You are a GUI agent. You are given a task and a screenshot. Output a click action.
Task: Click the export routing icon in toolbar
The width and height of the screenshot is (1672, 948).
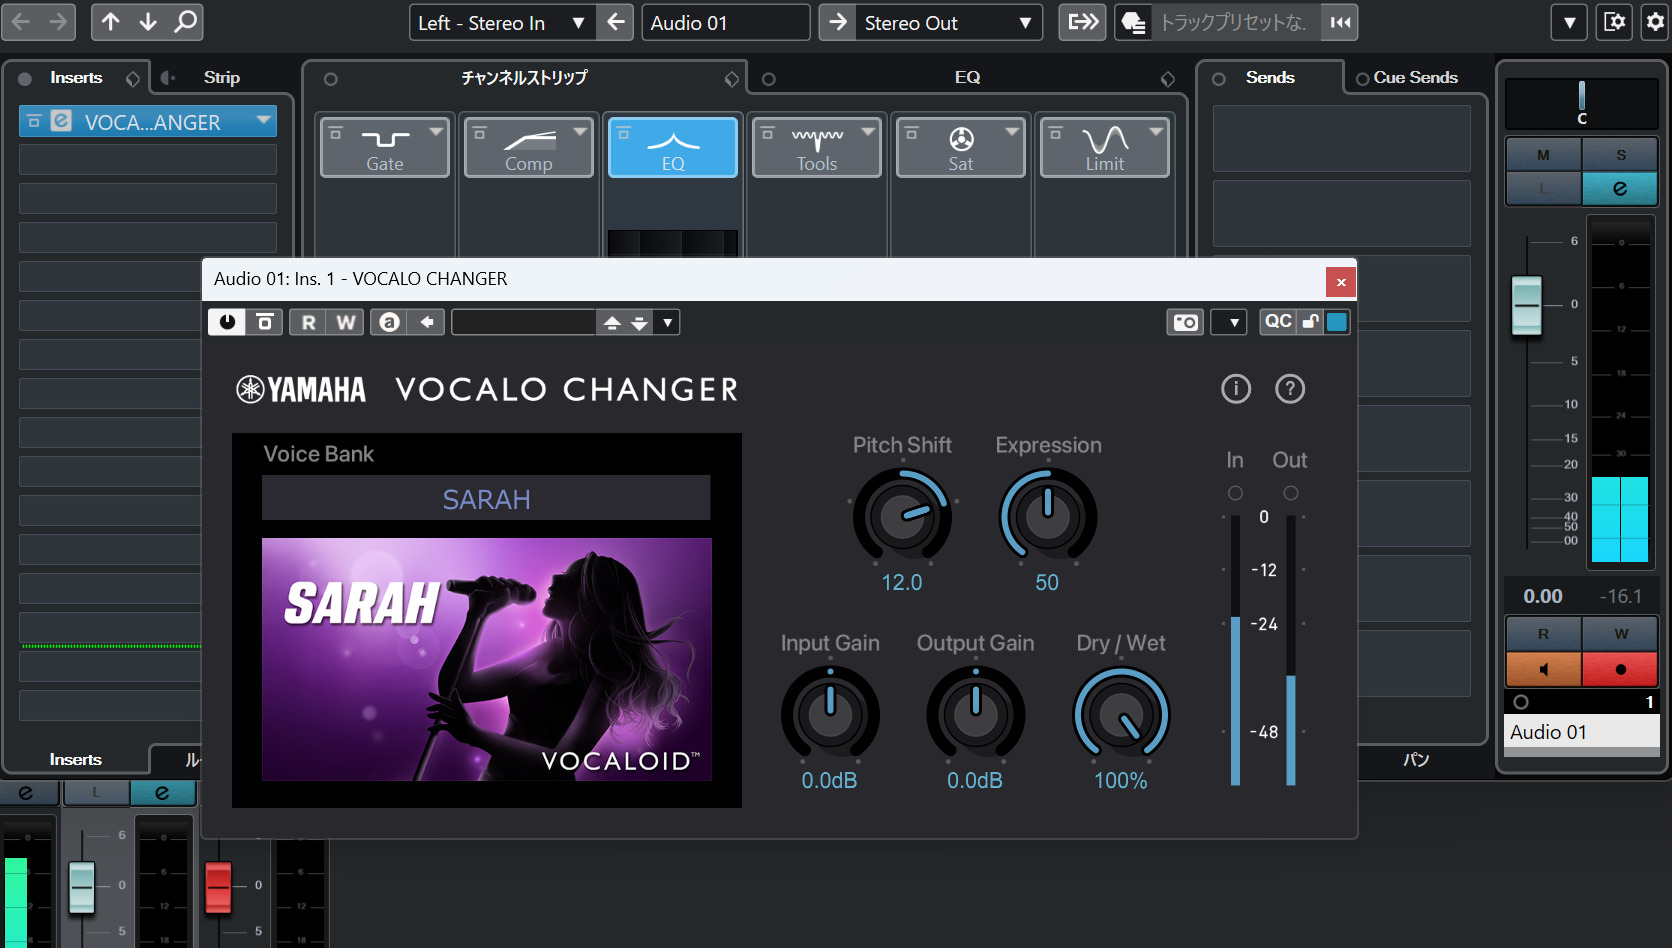point(1083,22)
